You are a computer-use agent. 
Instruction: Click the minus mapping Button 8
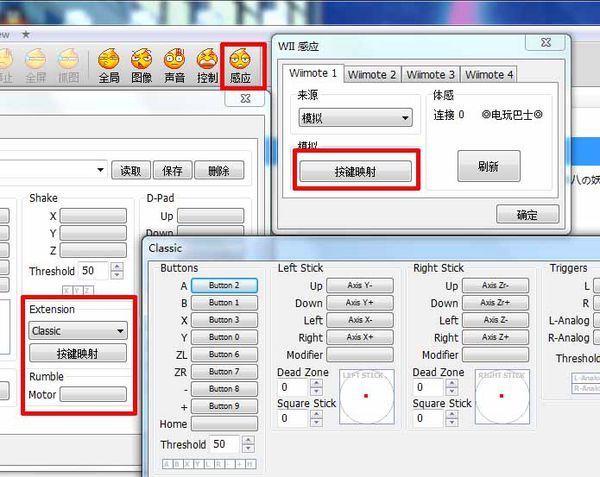point(224,389)
